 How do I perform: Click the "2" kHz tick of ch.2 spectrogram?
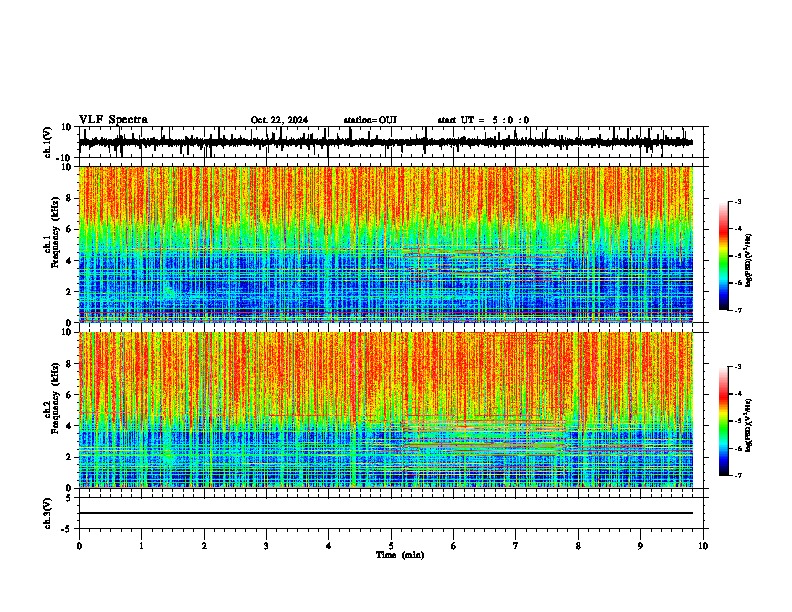click(70, 457)
